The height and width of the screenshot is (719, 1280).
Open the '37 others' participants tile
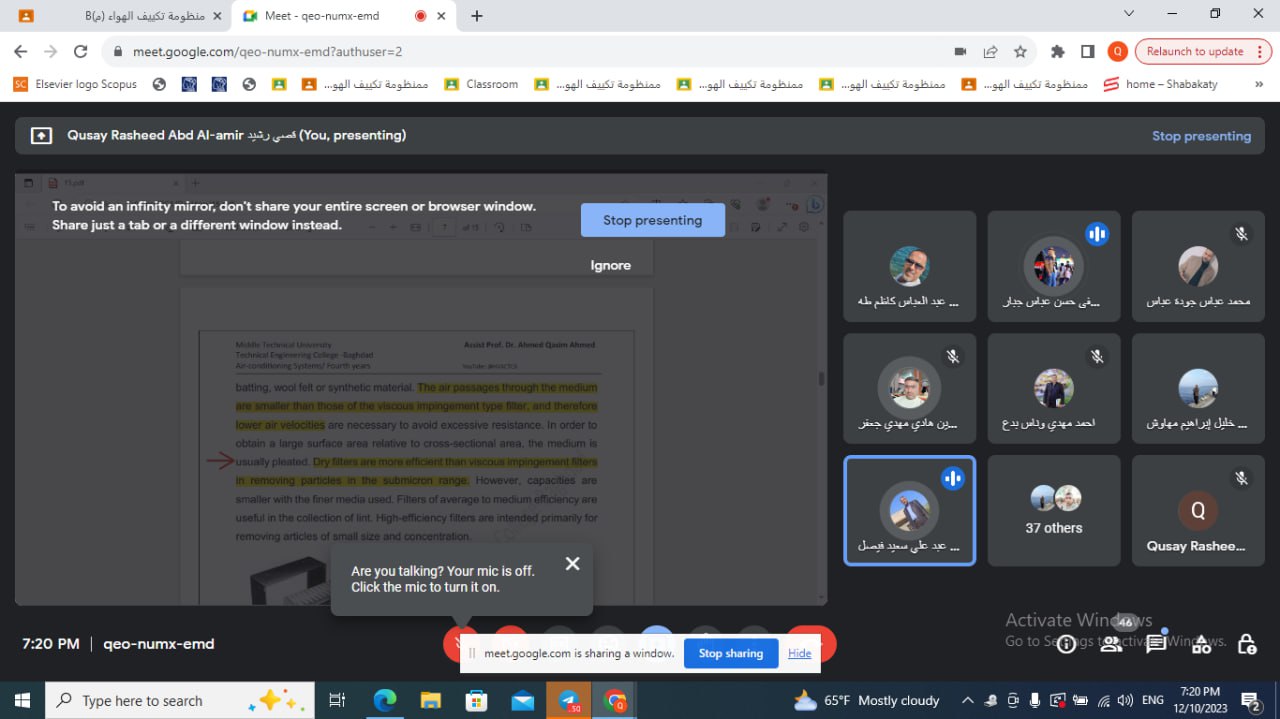pos(1054,510)
